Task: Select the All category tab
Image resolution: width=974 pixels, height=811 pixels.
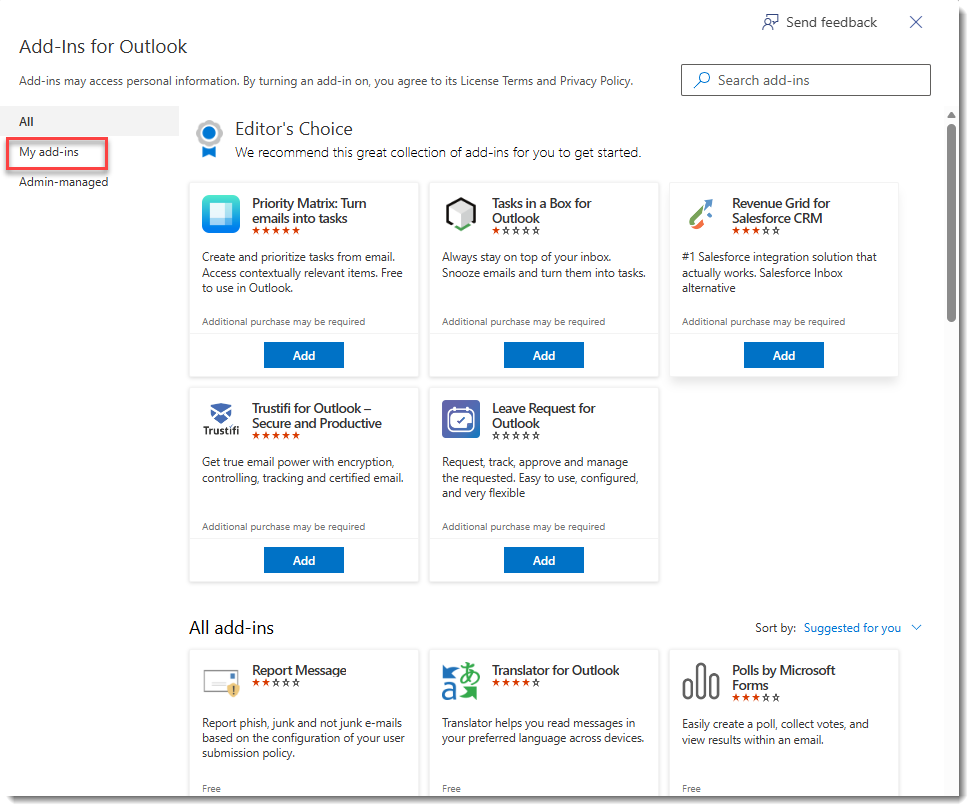Action: point(27,122)
